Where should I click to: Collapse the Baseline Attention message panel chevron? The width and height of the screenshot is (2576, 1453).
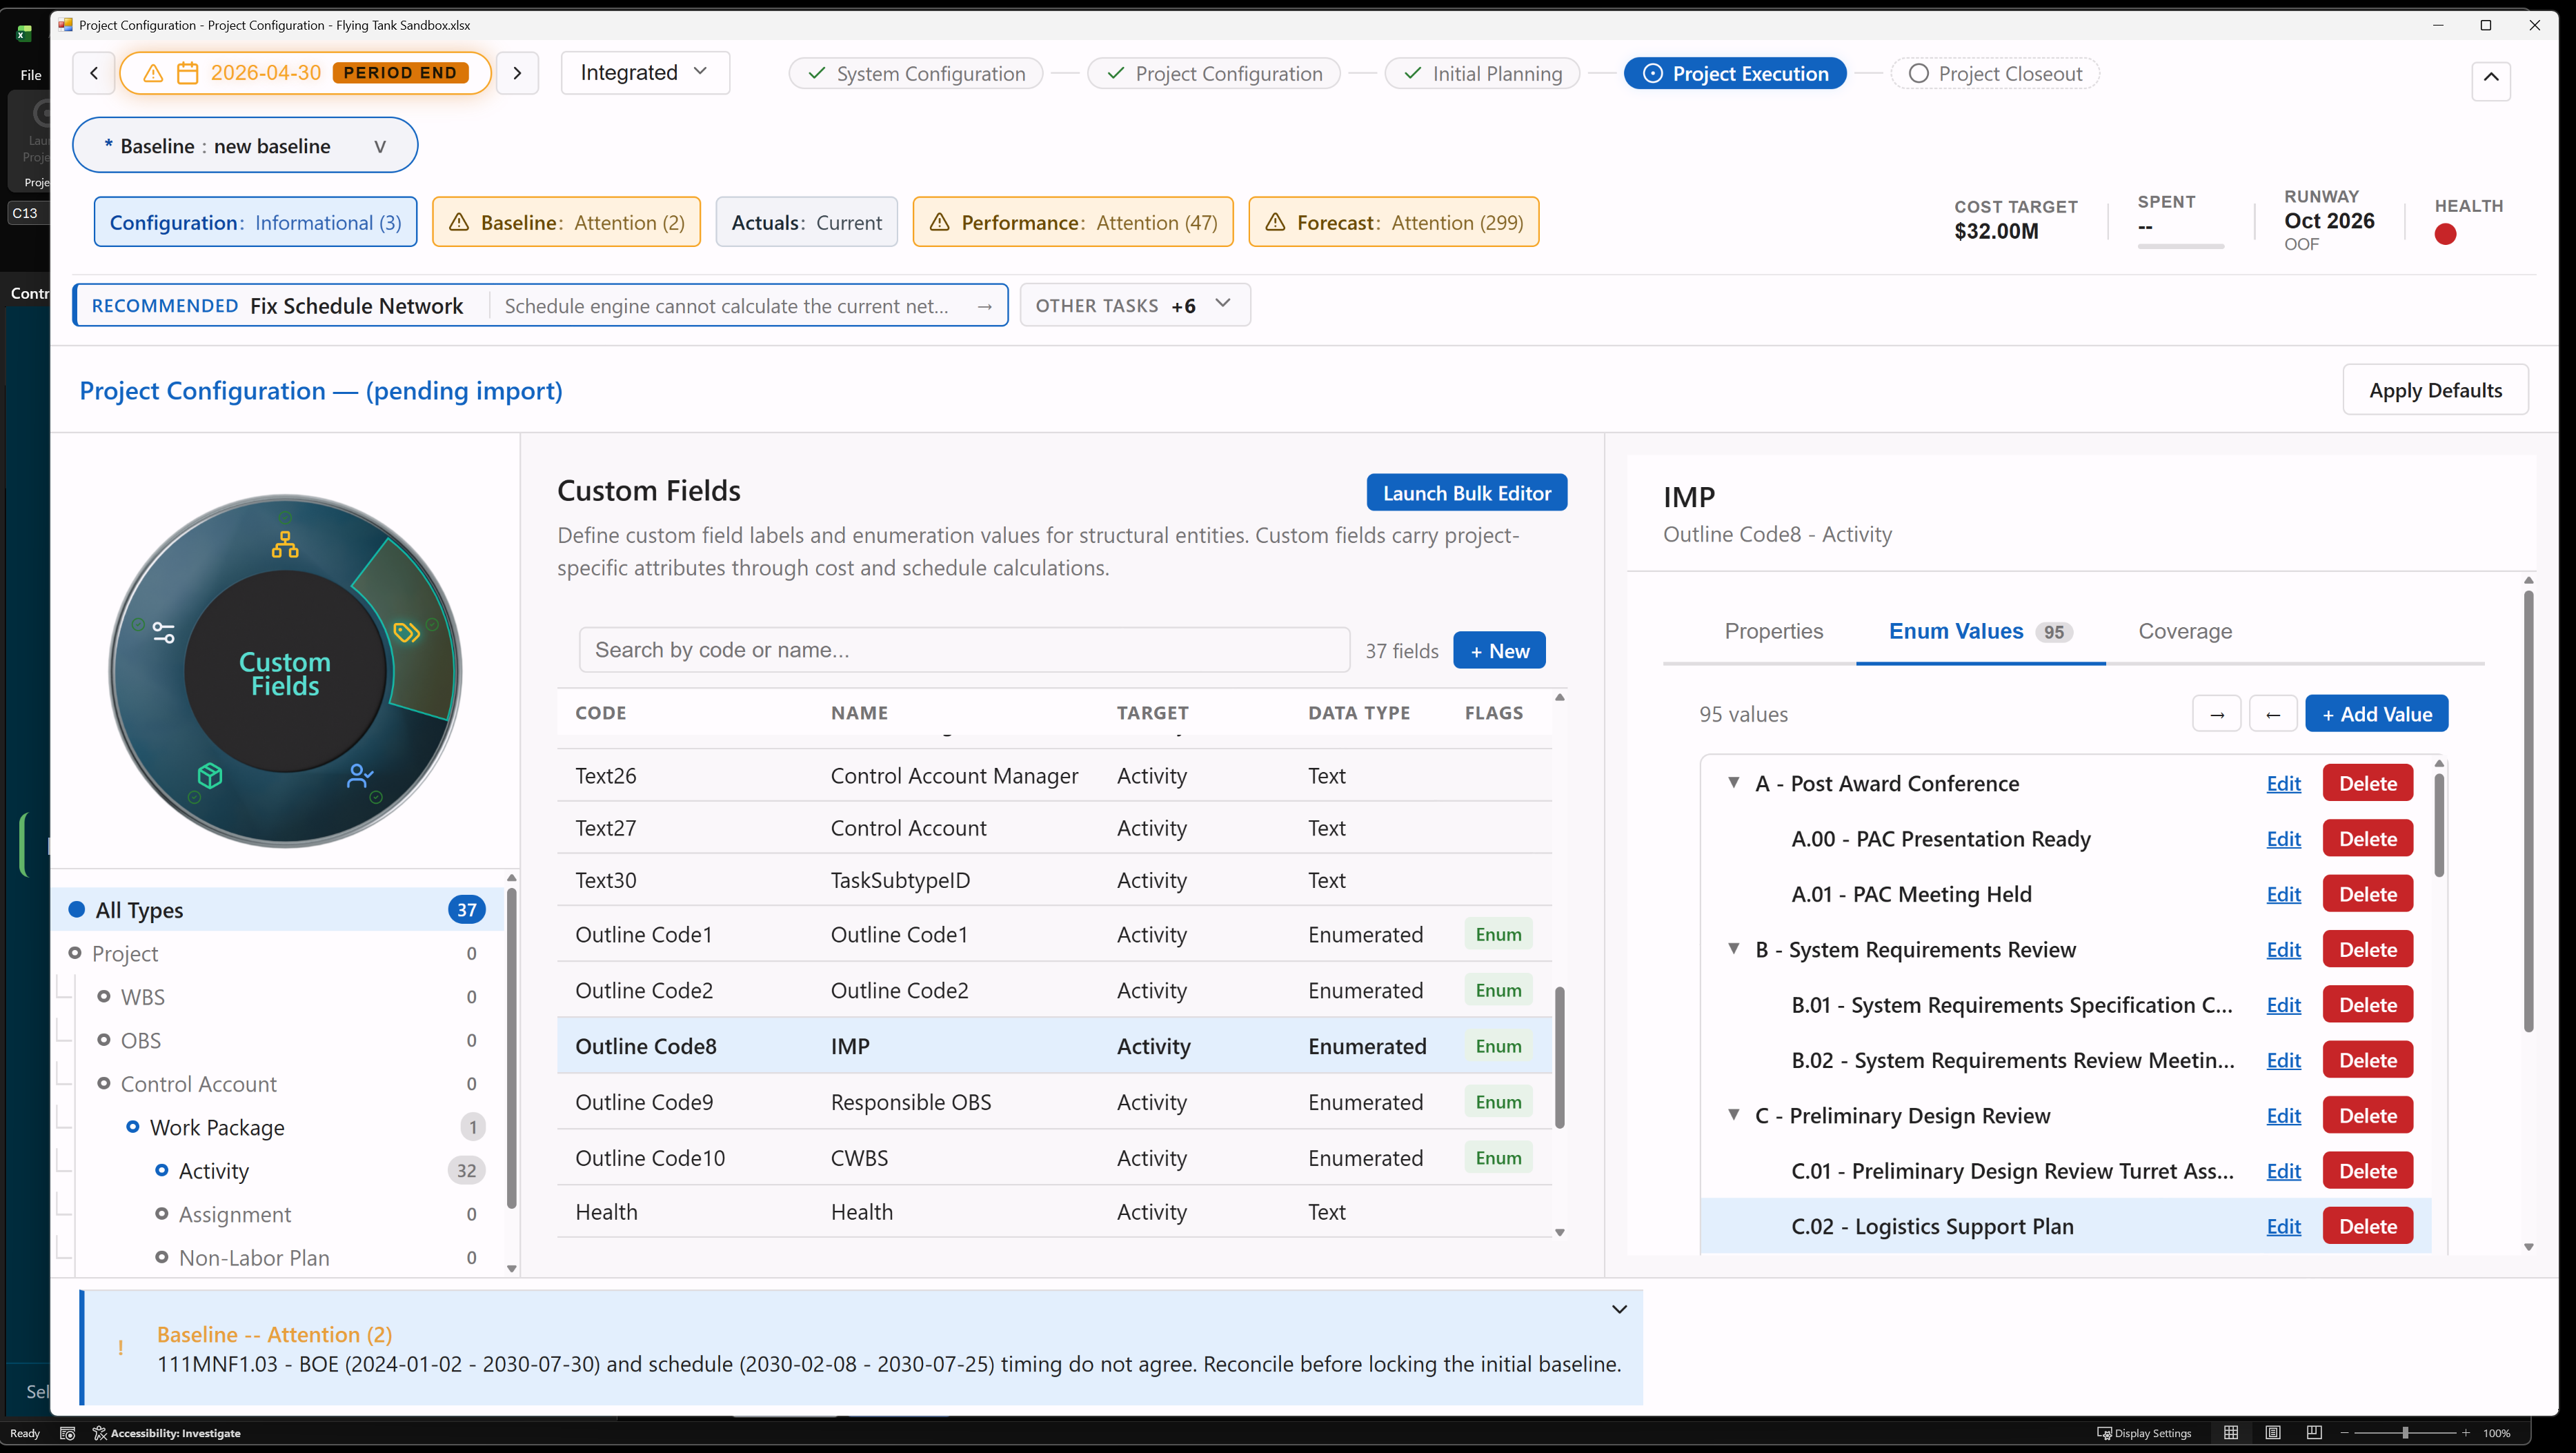[x=1619, y=1310]
